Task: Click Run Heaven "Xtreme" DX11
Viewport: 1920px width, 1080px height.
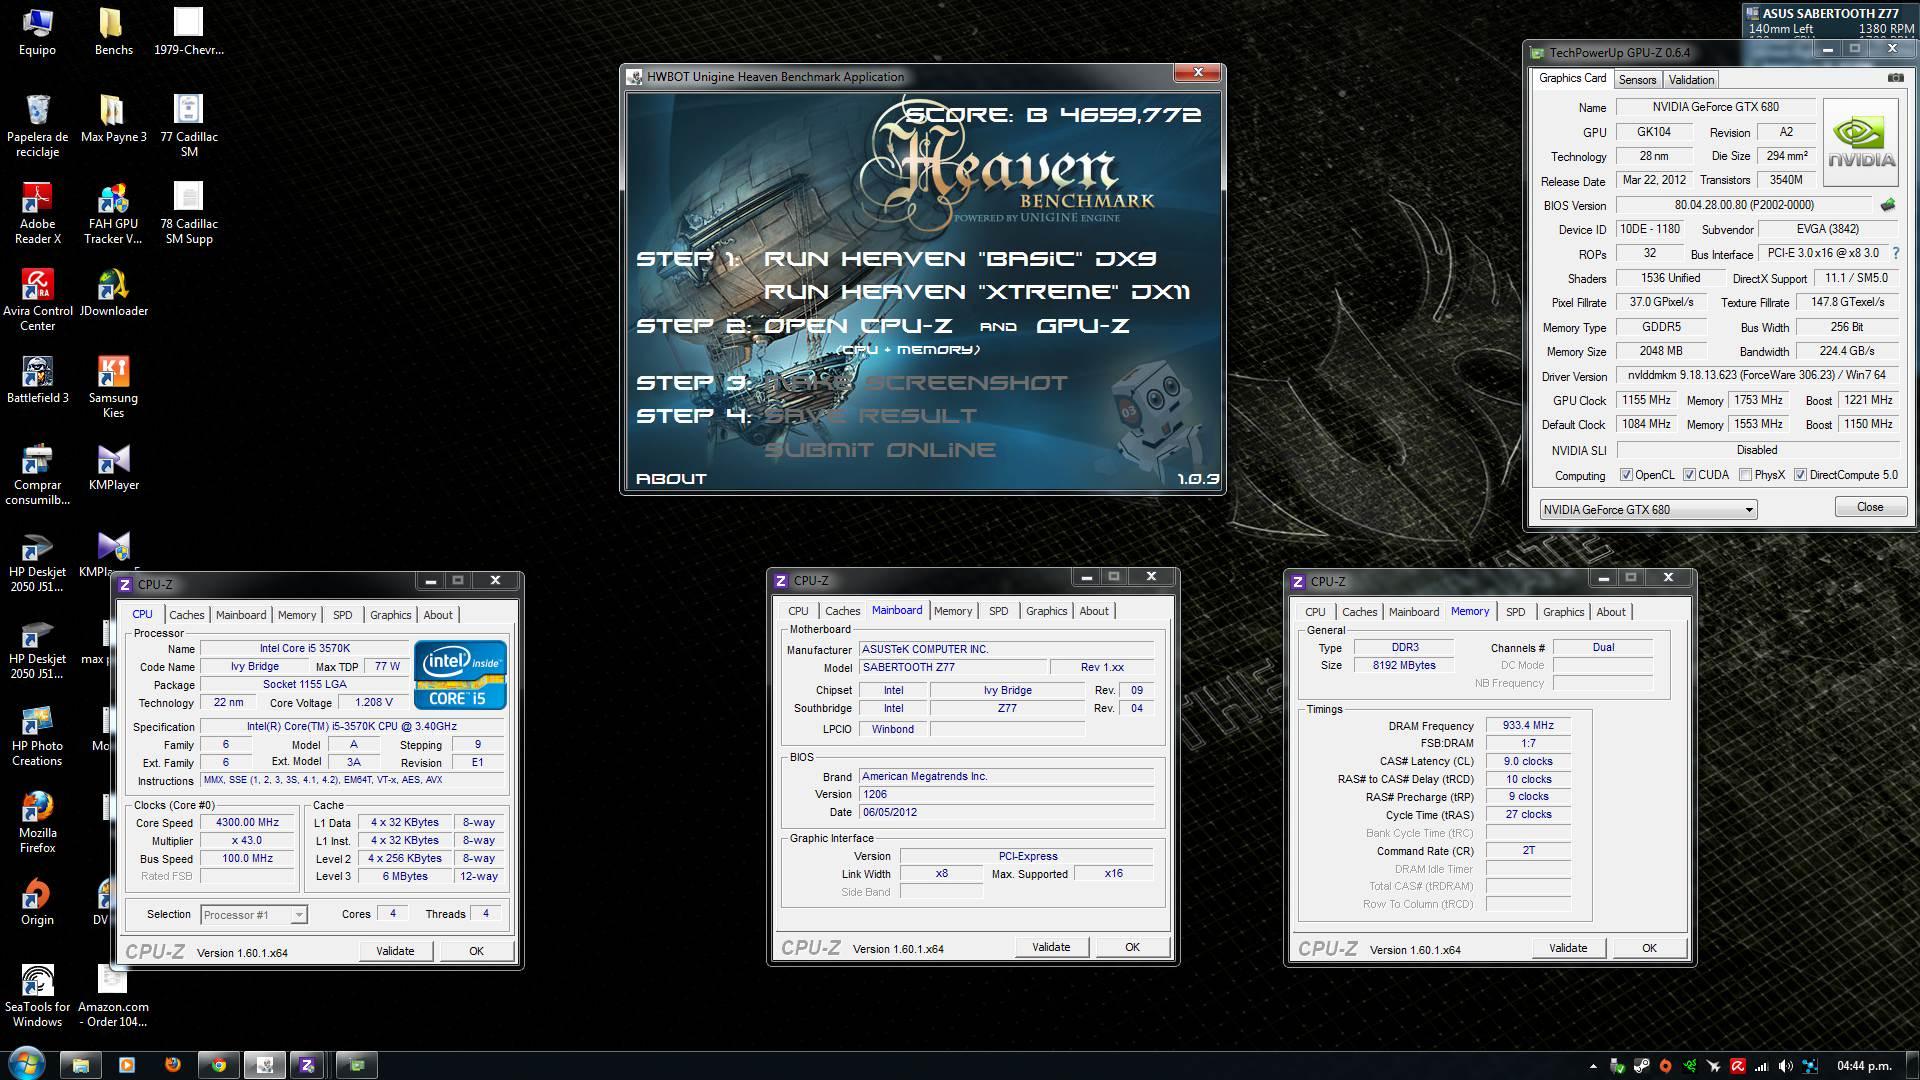Action: pyautogui.click(x=977, y=292)
